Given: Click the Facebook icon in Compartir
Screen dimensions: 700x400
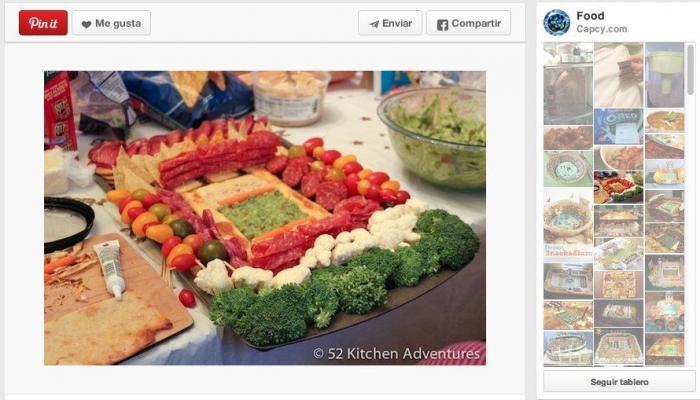Looking at the screenshot, I should [x=442, y=25].
